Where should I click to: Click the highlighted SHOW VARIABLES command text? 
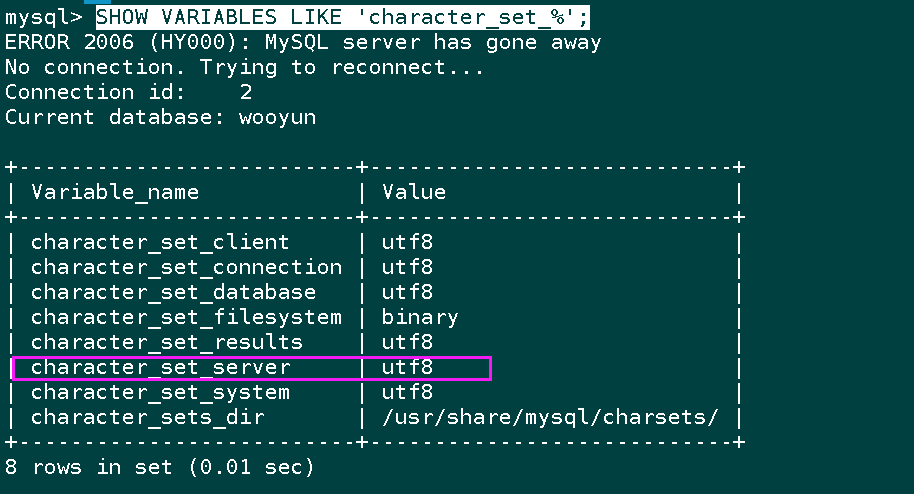(343, 17)
